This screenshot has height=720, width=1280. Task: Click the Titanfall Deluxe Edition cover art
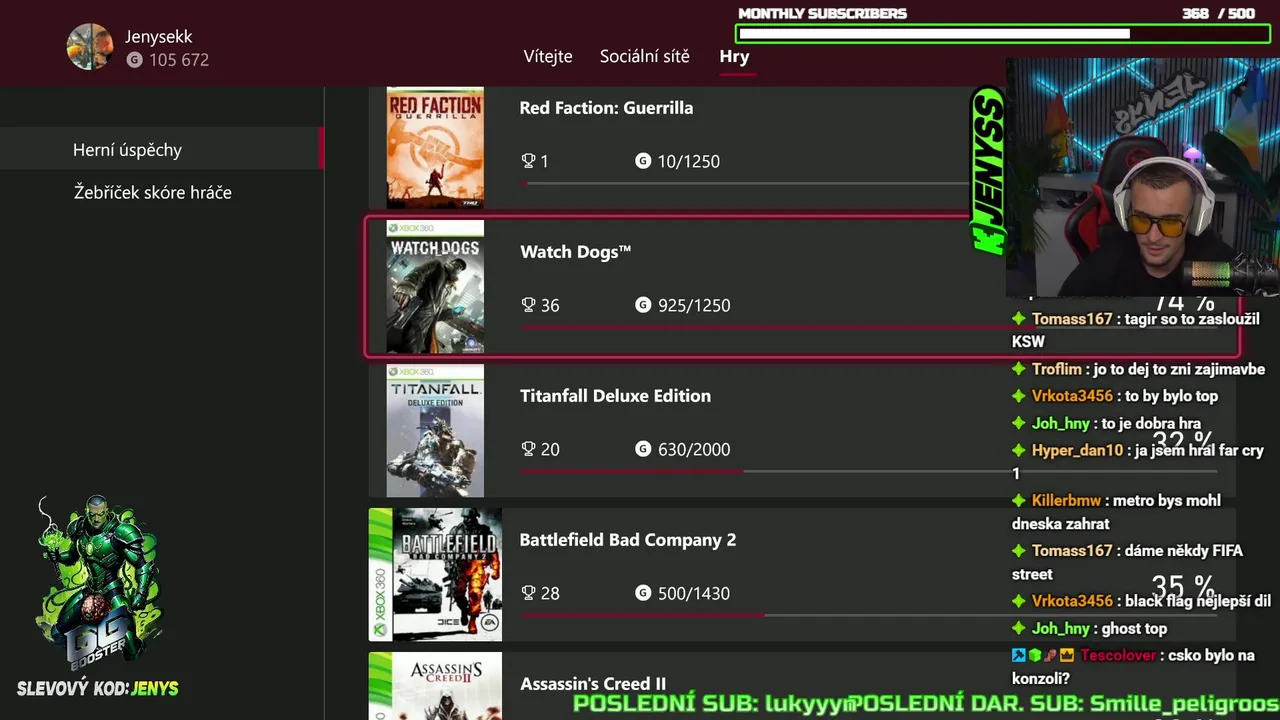click(x=435, y=431)
